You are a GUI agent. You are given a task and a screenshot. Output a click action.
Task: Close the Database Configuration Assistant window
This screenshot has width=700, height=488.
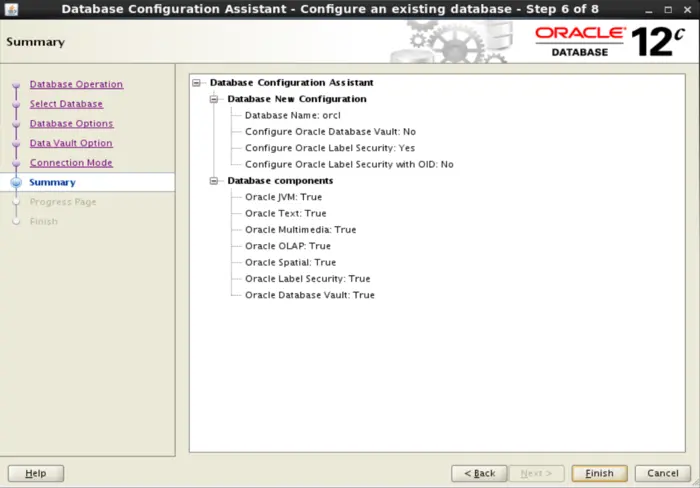[x=688, y=9]
